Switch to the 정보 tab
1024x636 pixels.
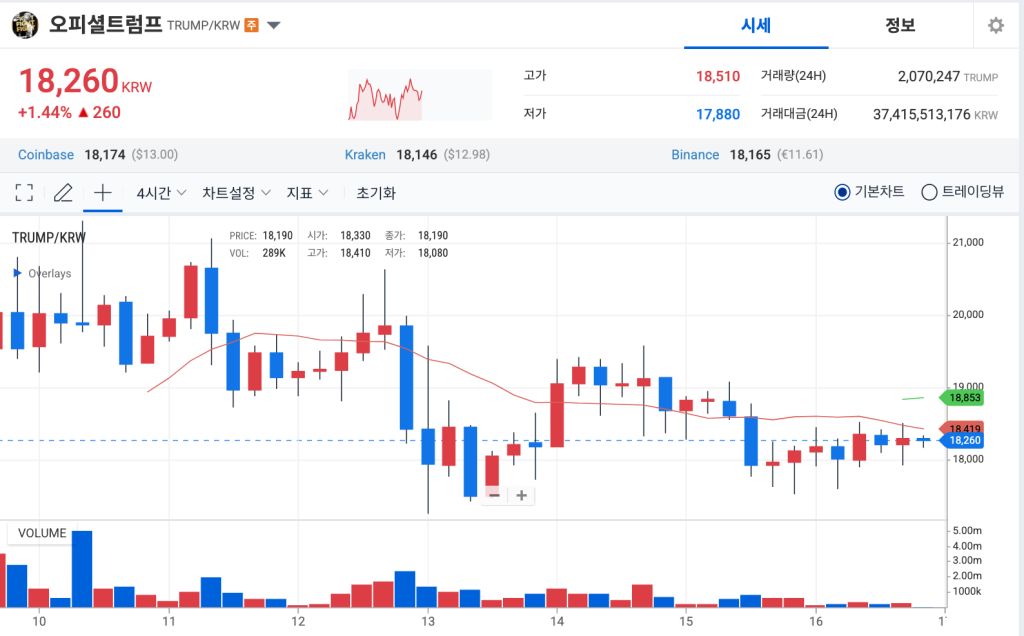(900, 25)
